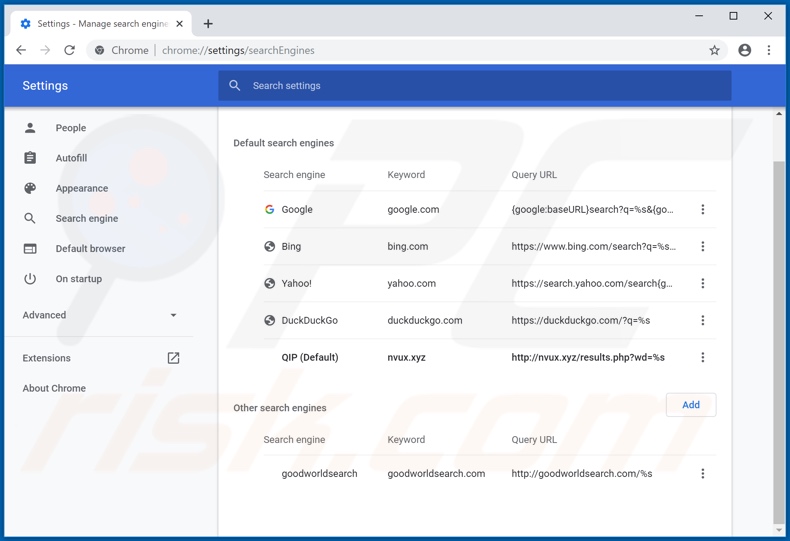Click the query URL https://duckduckgo.com/?q=%s
The height and width of the screenshot is (541, 790).
580,320
